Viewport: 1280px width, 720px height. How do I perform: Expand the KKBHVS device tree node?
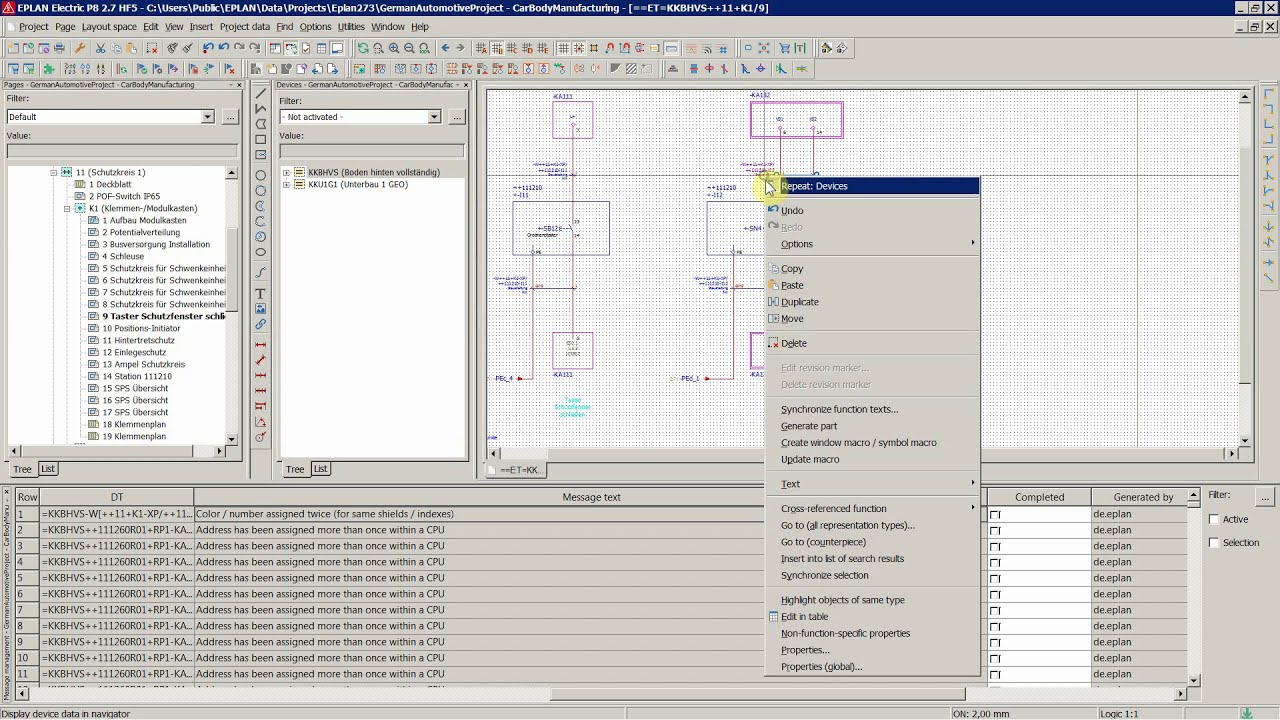click(x=286, y=172)
